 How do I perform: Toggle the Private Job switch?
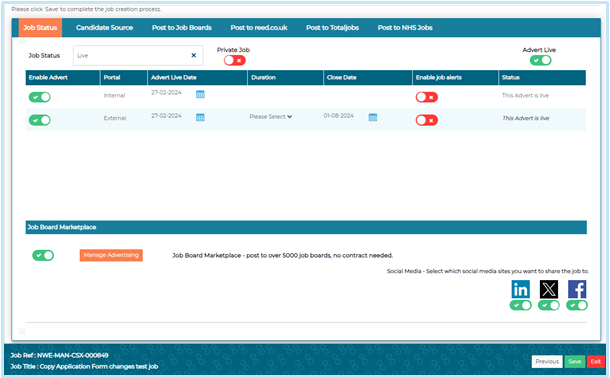[x=235, y=60]
